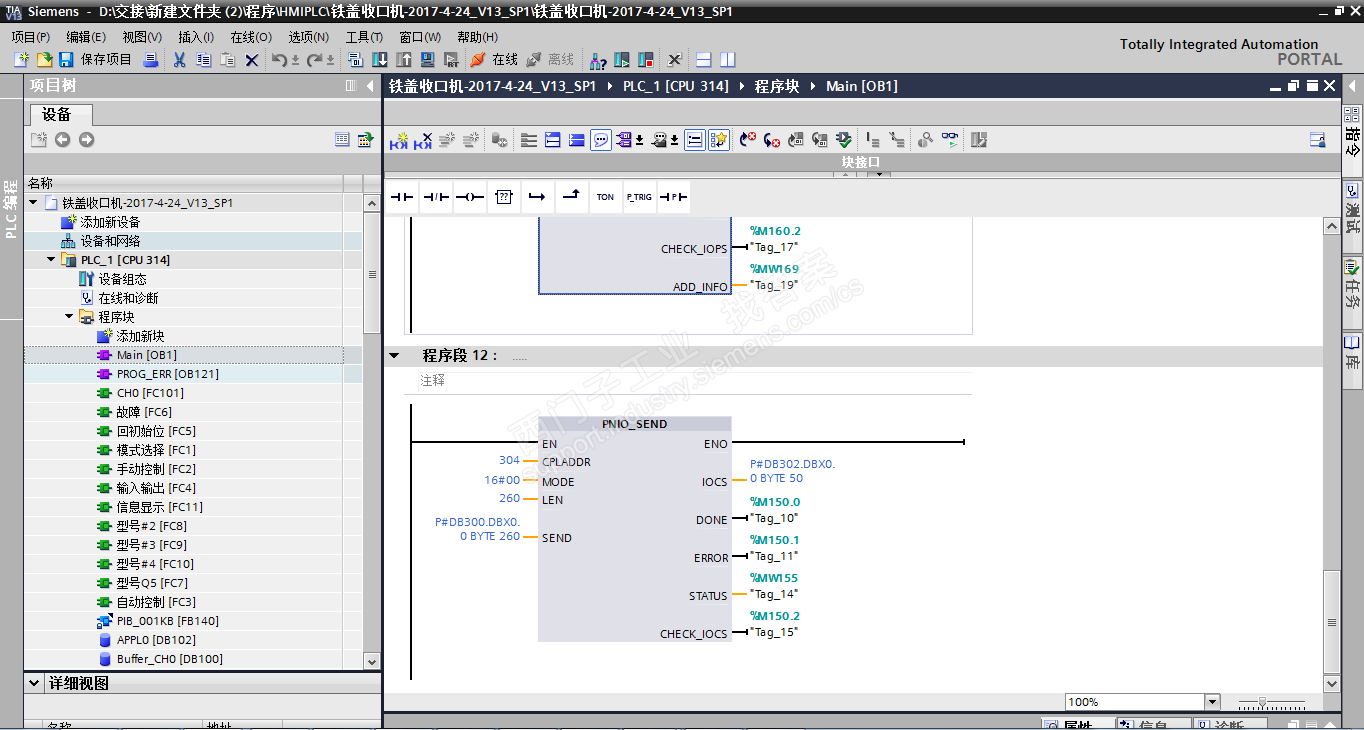Delete using the X icon in main toolbar
The width and height of the screenshot is (1364, 730).
(x=251, y=60)
